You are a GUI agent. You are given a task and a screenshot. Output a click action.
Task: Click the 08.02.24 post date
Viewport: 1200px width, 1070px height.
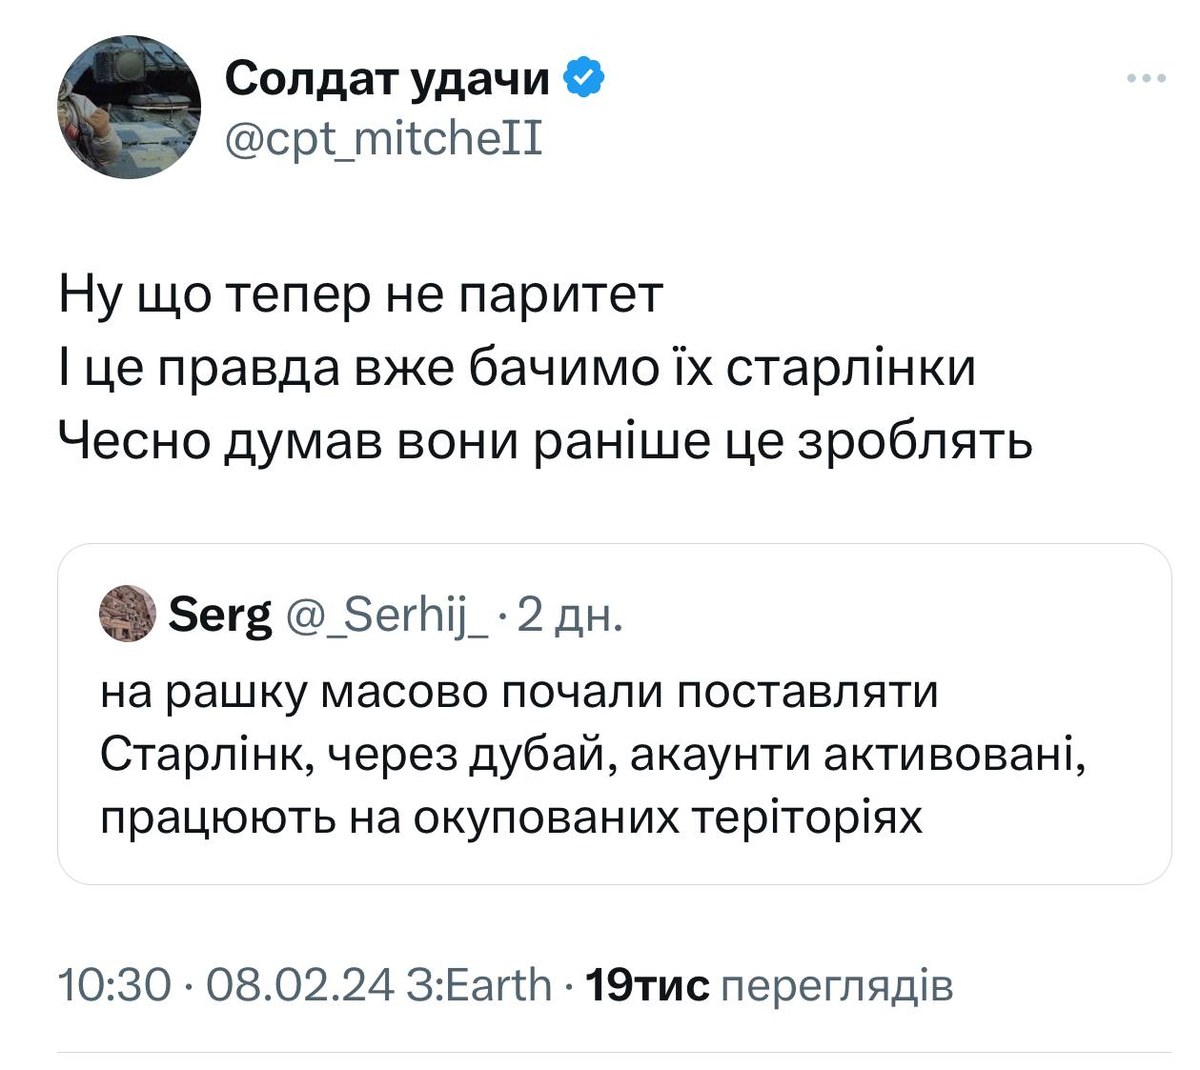click(x=301, y=985)
